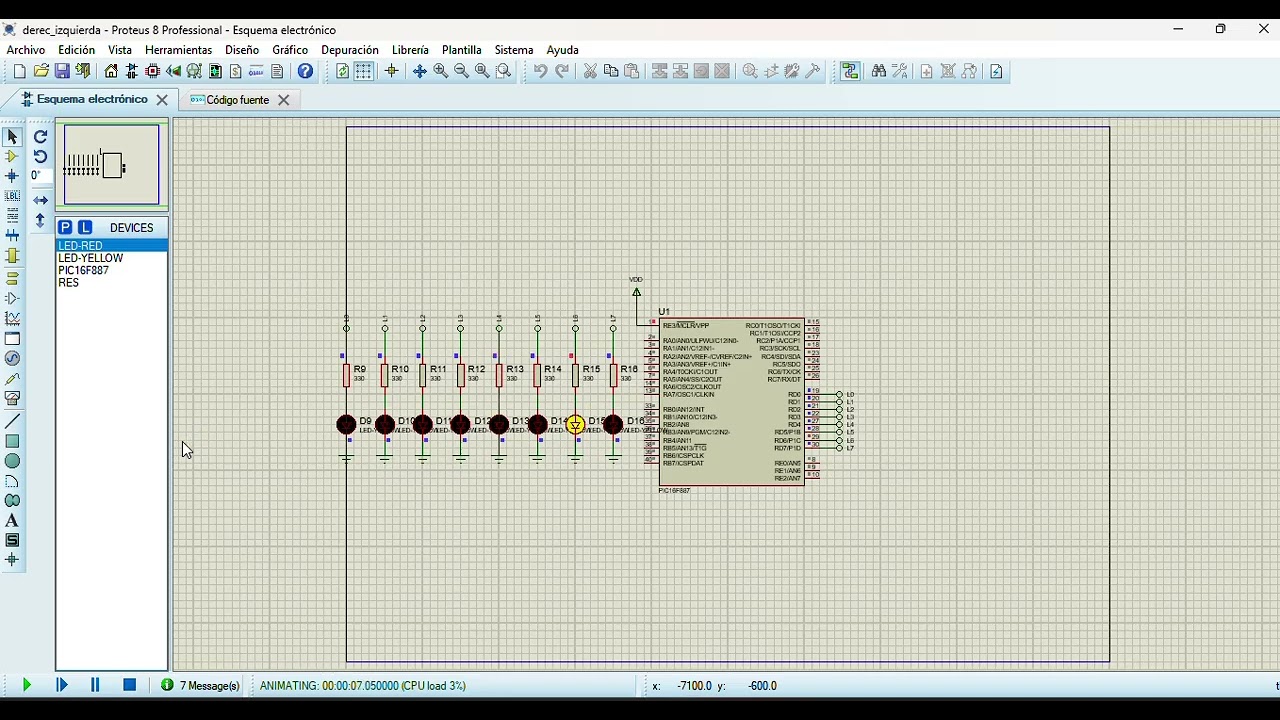1280x720 pixels.
Task: Select the Selection Mode arrow tool
Action: coord(12,137)
